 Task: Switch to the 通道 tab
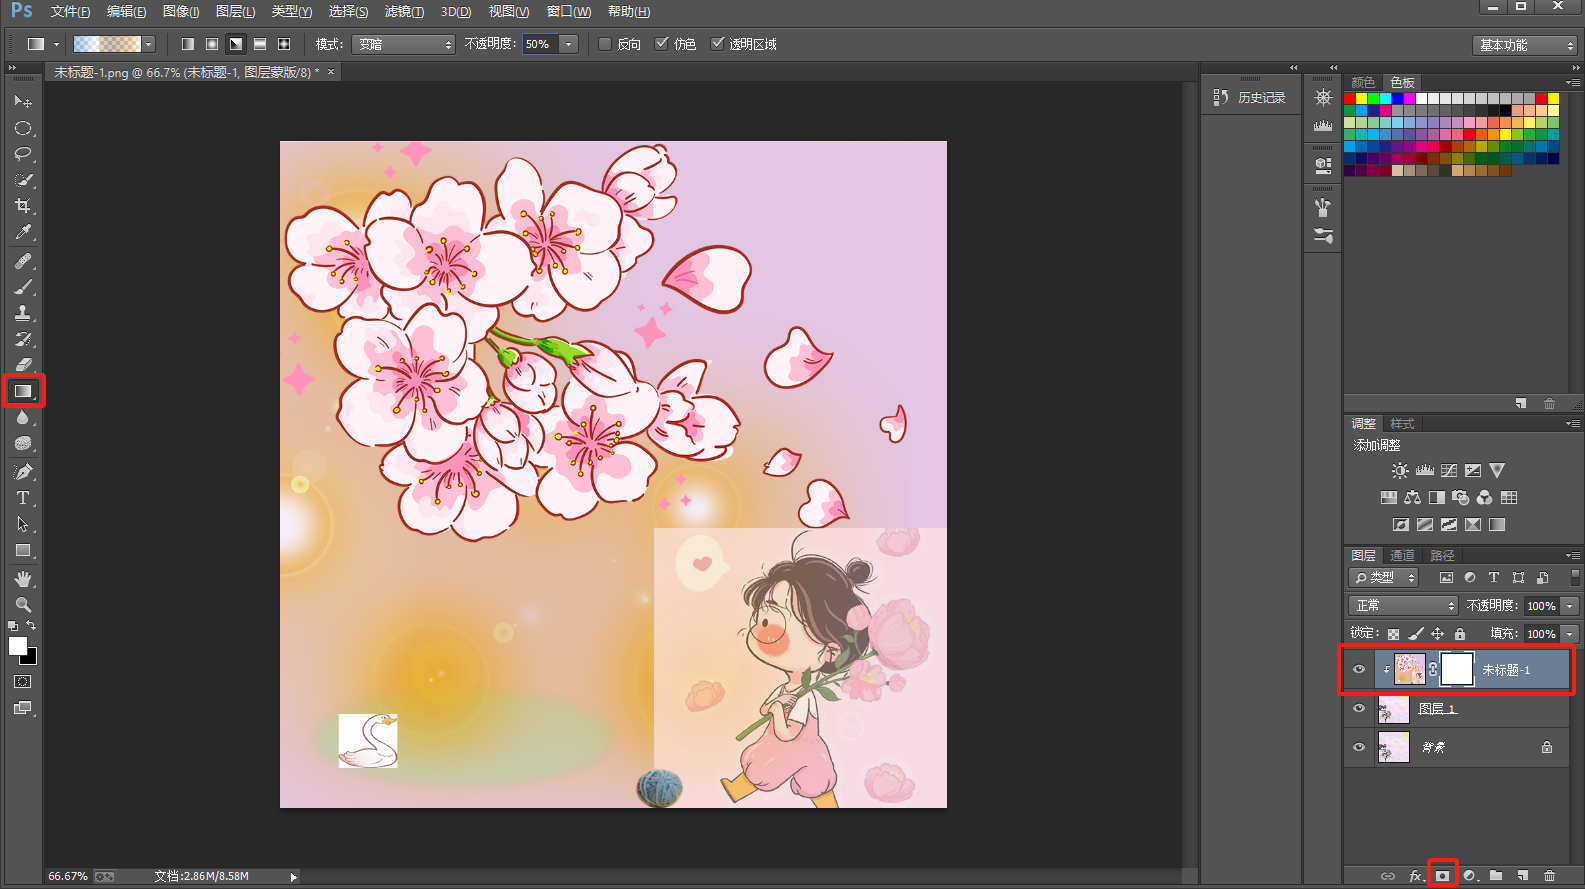pos(1402,555)
